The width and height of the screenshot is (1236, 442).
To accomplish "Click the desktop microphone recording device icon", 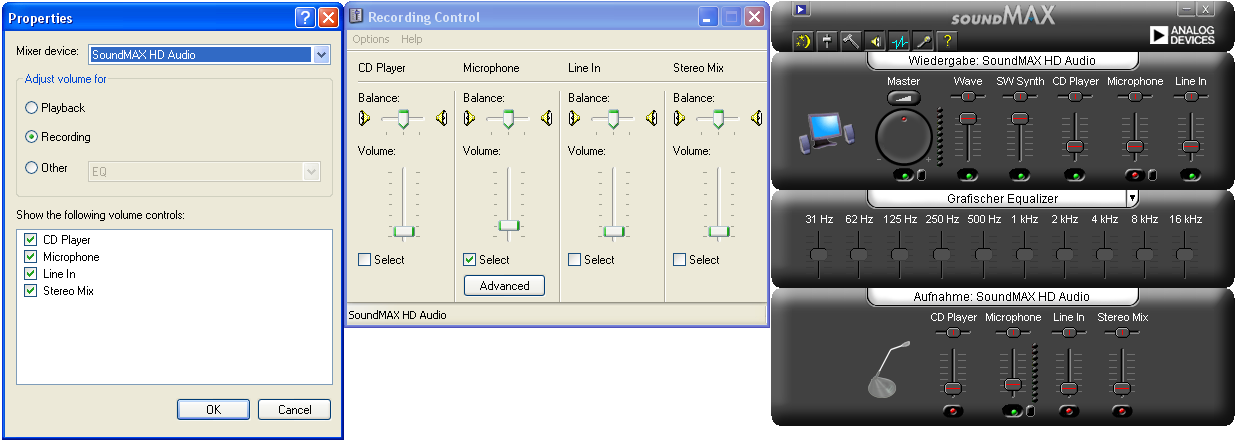I will 889,370.
